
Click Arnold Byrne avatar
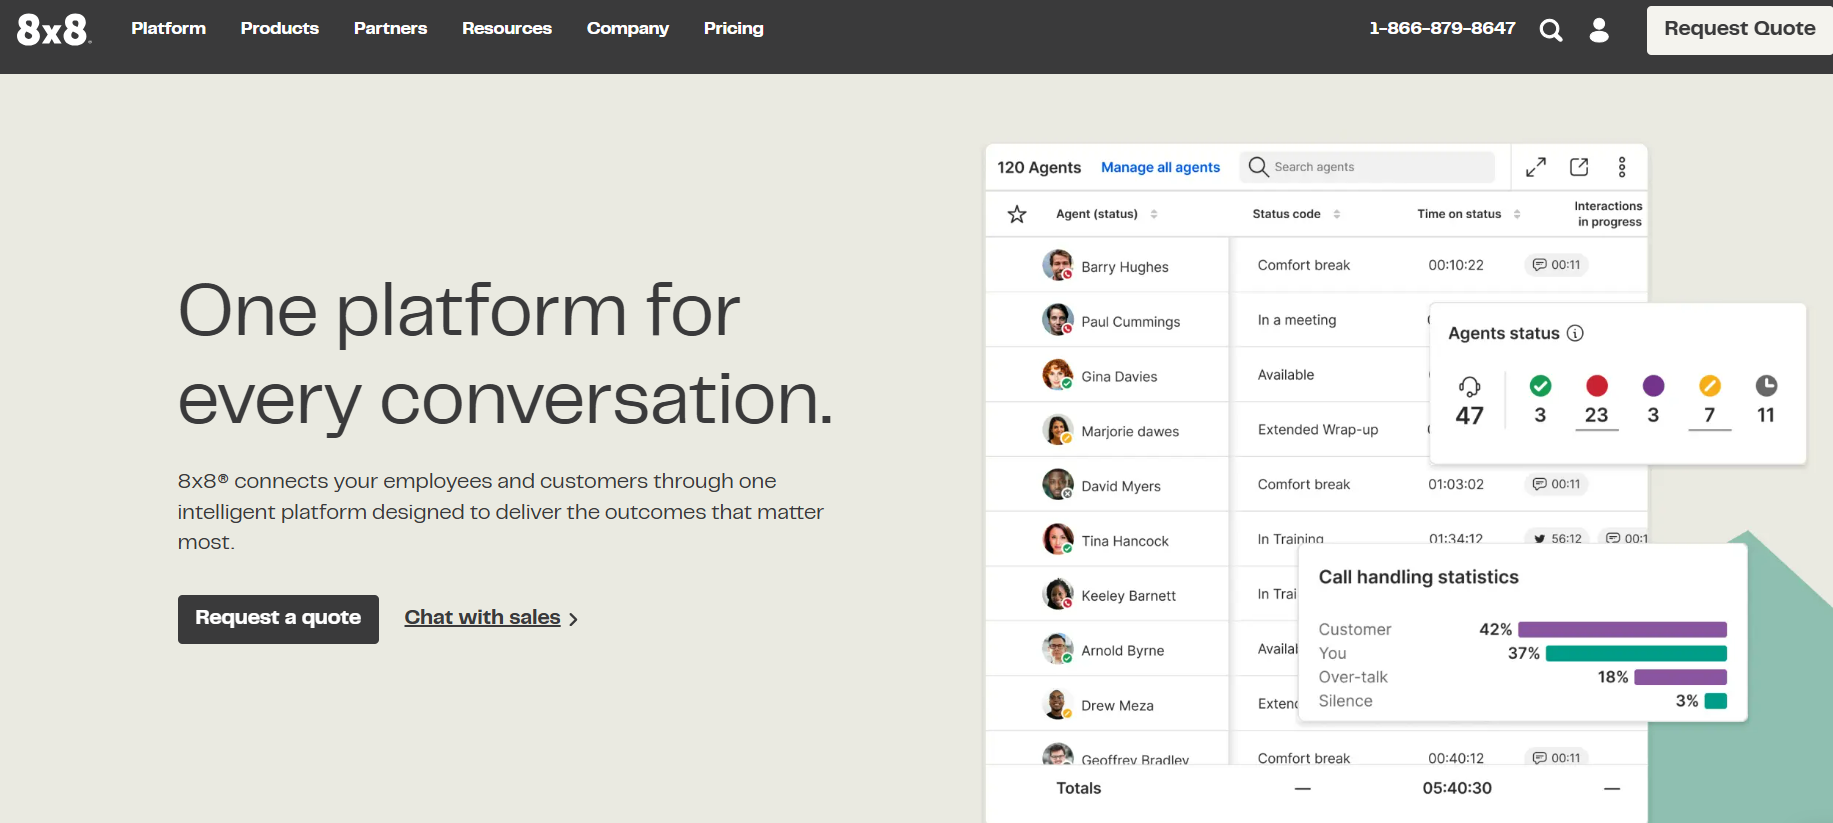1058,649
